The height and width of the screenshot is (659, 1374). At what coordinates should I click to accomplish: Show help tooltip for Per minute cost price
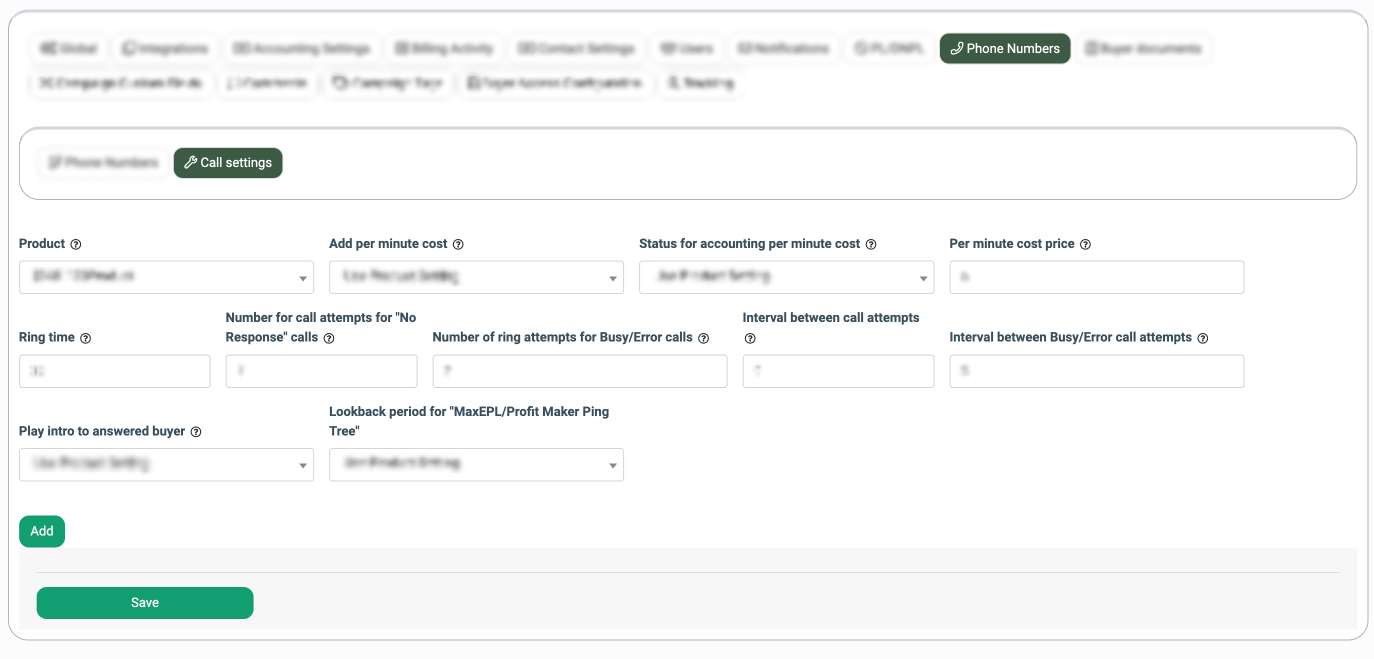point(1085,244)
